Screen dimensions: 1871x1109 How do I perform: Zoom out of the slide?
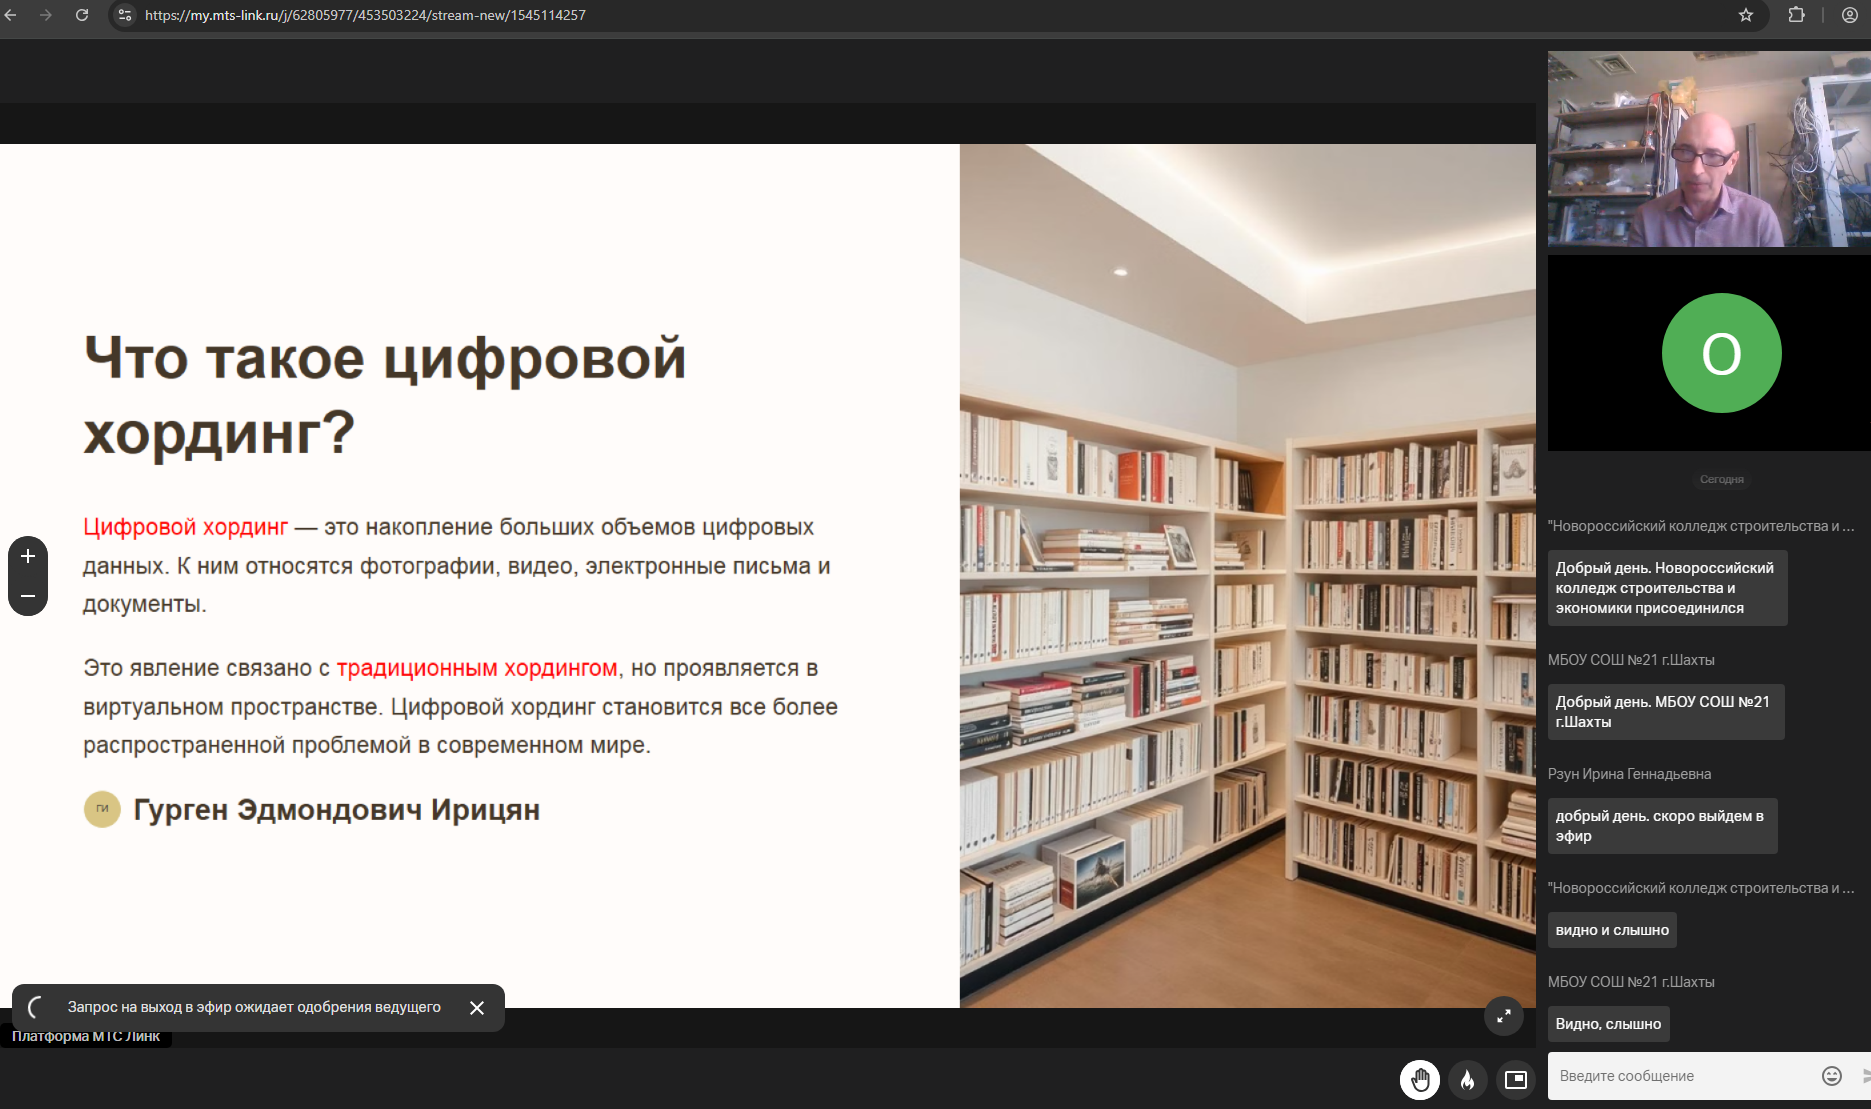pos(28,596)
